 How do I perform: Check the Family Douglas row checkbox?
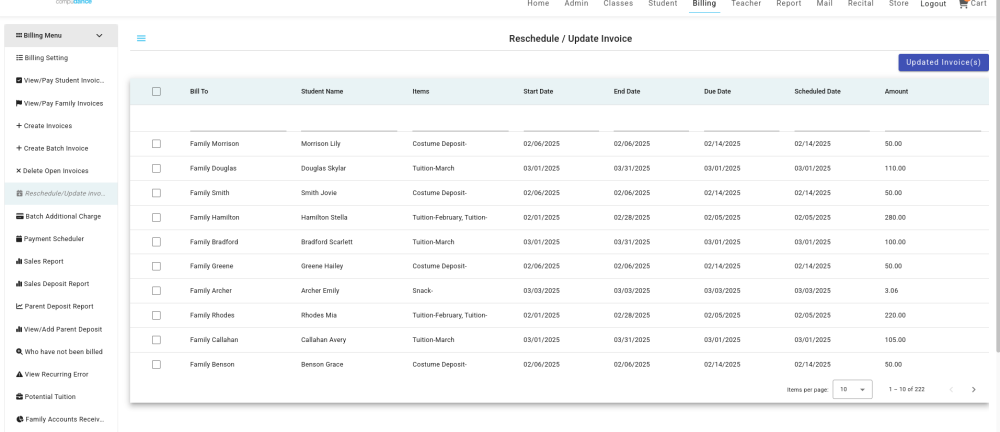click(156, 168)
